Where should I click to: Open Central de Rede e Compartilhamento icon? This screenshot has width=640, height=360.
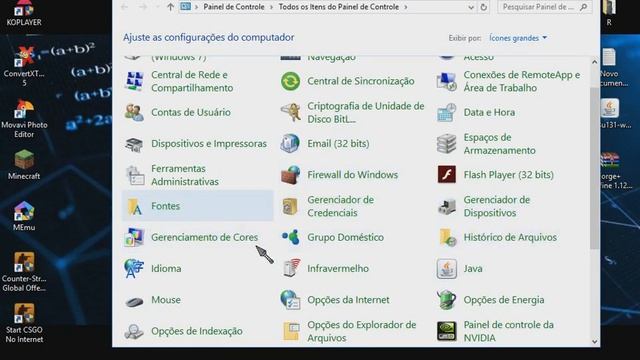(134, 81)
